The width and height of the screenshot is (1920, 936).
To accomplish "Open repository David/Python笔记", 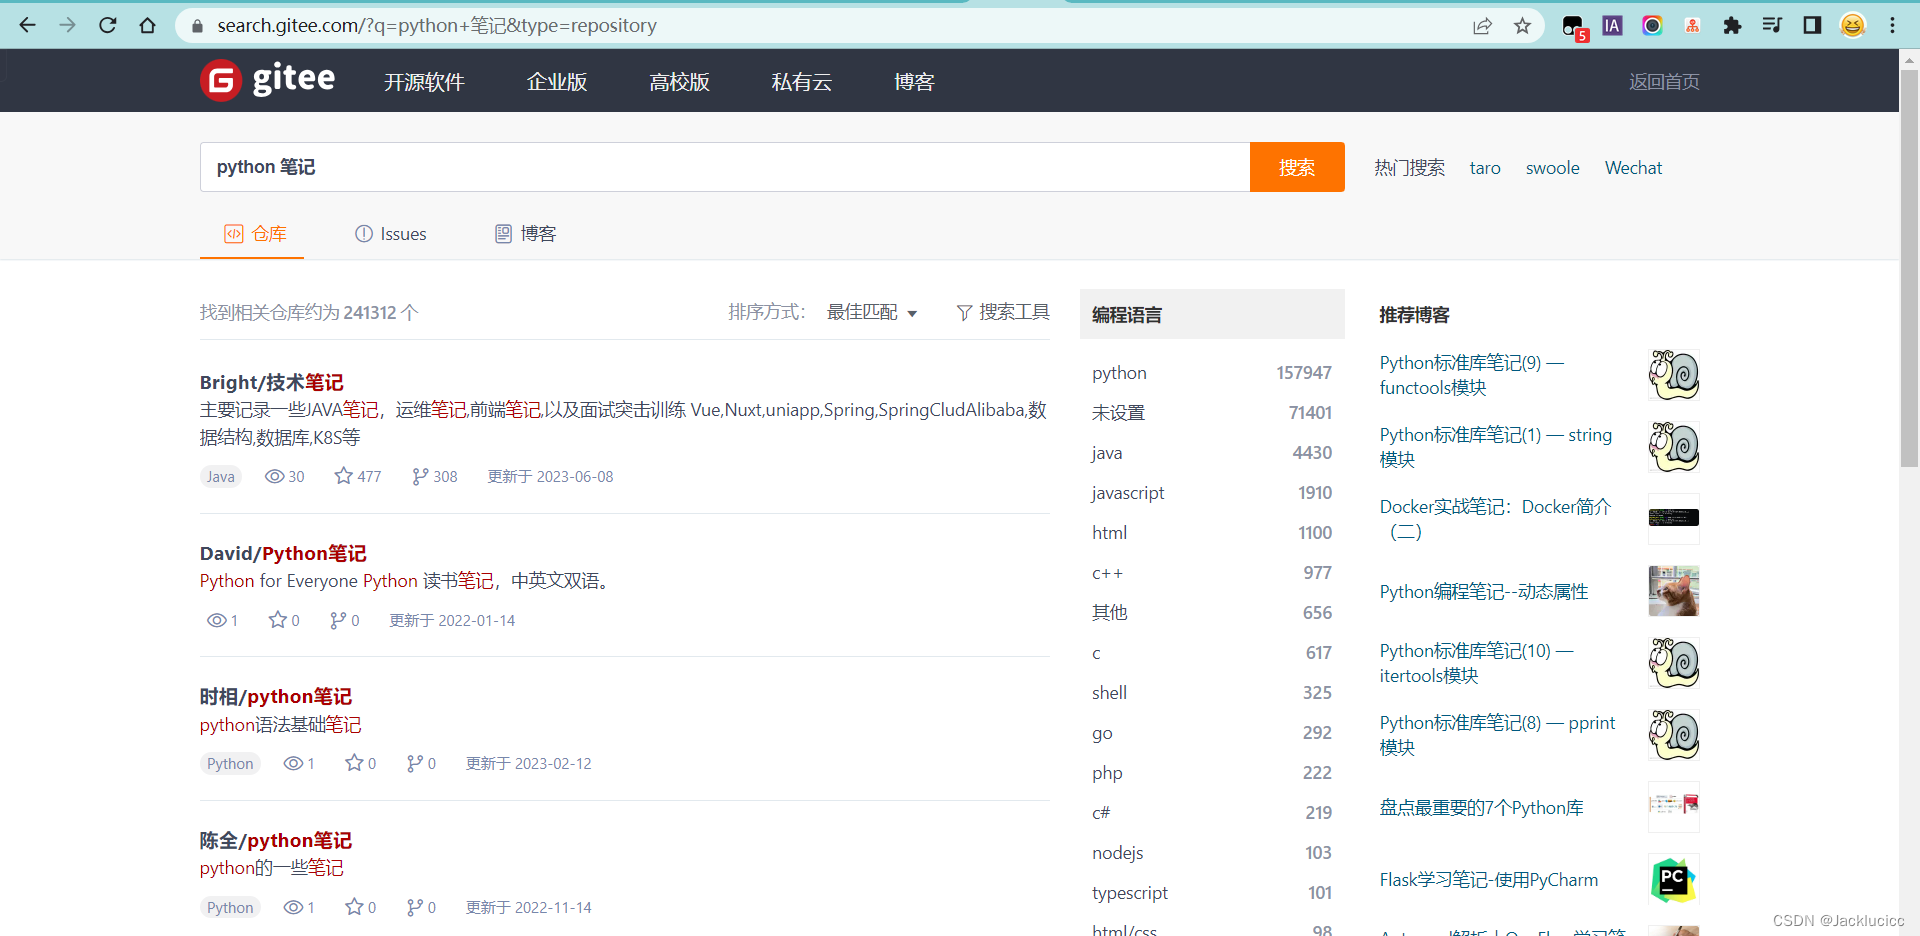I will 283,553.
